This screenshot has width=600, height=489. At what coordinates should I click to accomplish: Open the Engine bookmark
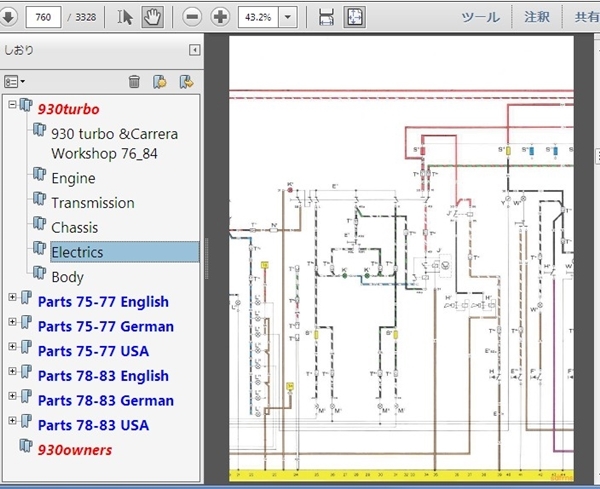(x=73, y=178)
